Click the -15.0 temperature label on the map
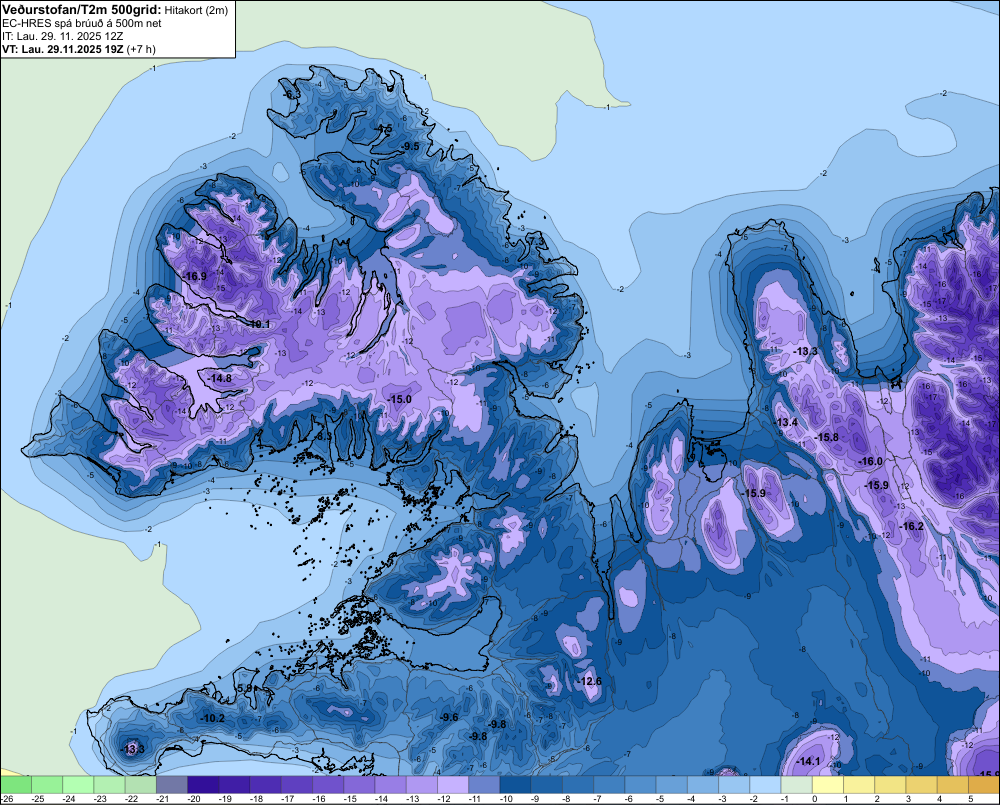This screenshot has width=1000, height=805. [400, 399]
